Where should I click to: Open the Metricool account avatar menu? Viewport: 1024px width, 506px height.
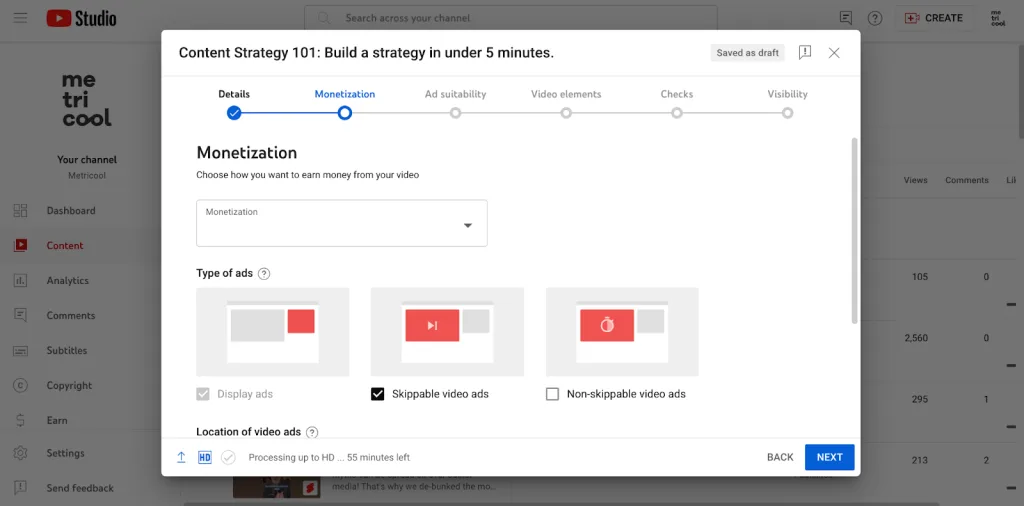pos(996,18)
